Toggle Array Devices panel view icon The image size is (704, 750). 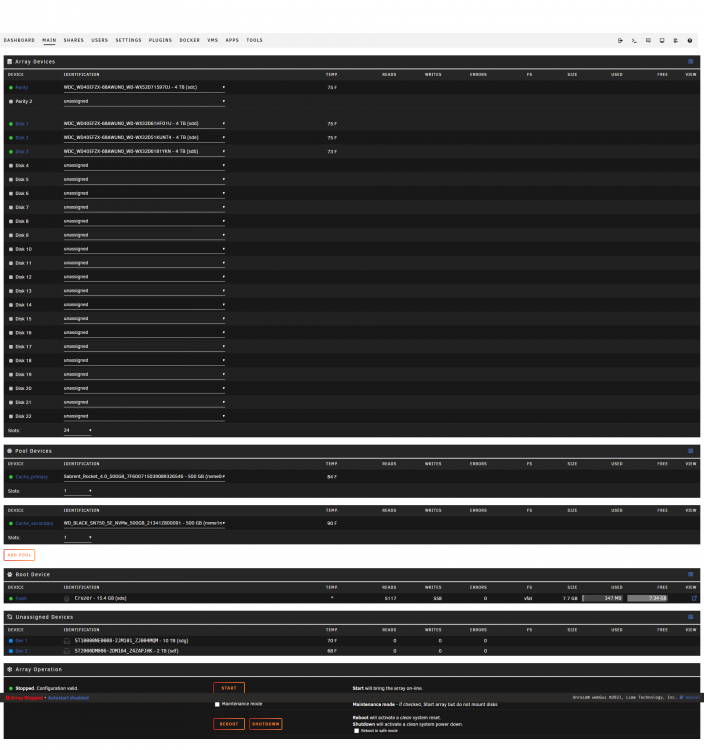tap(690, 62)
